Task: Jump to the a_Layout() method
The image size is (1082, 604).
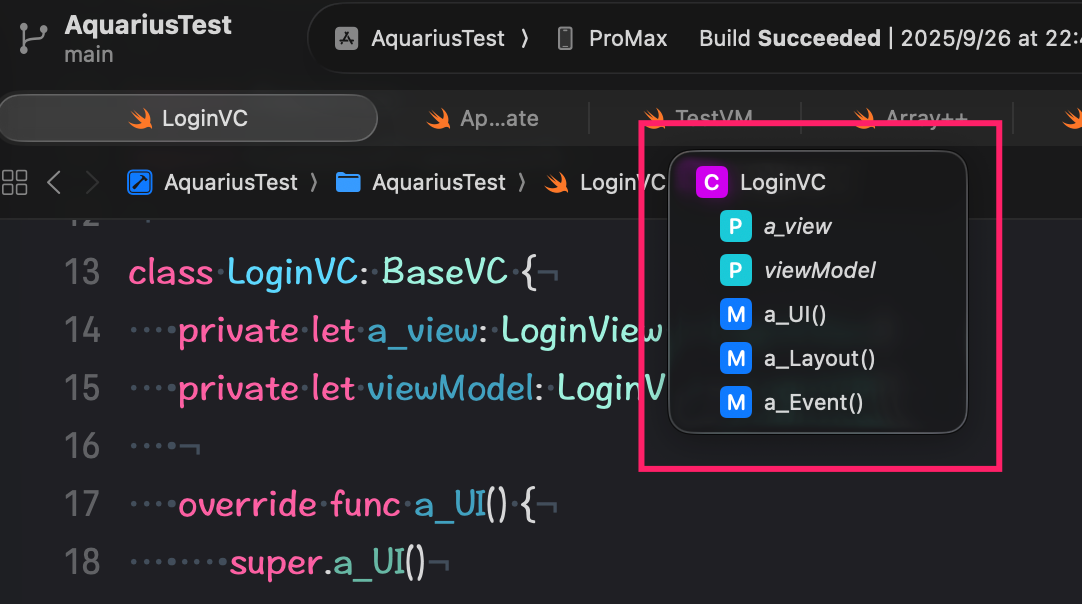Action: (819, 358)
